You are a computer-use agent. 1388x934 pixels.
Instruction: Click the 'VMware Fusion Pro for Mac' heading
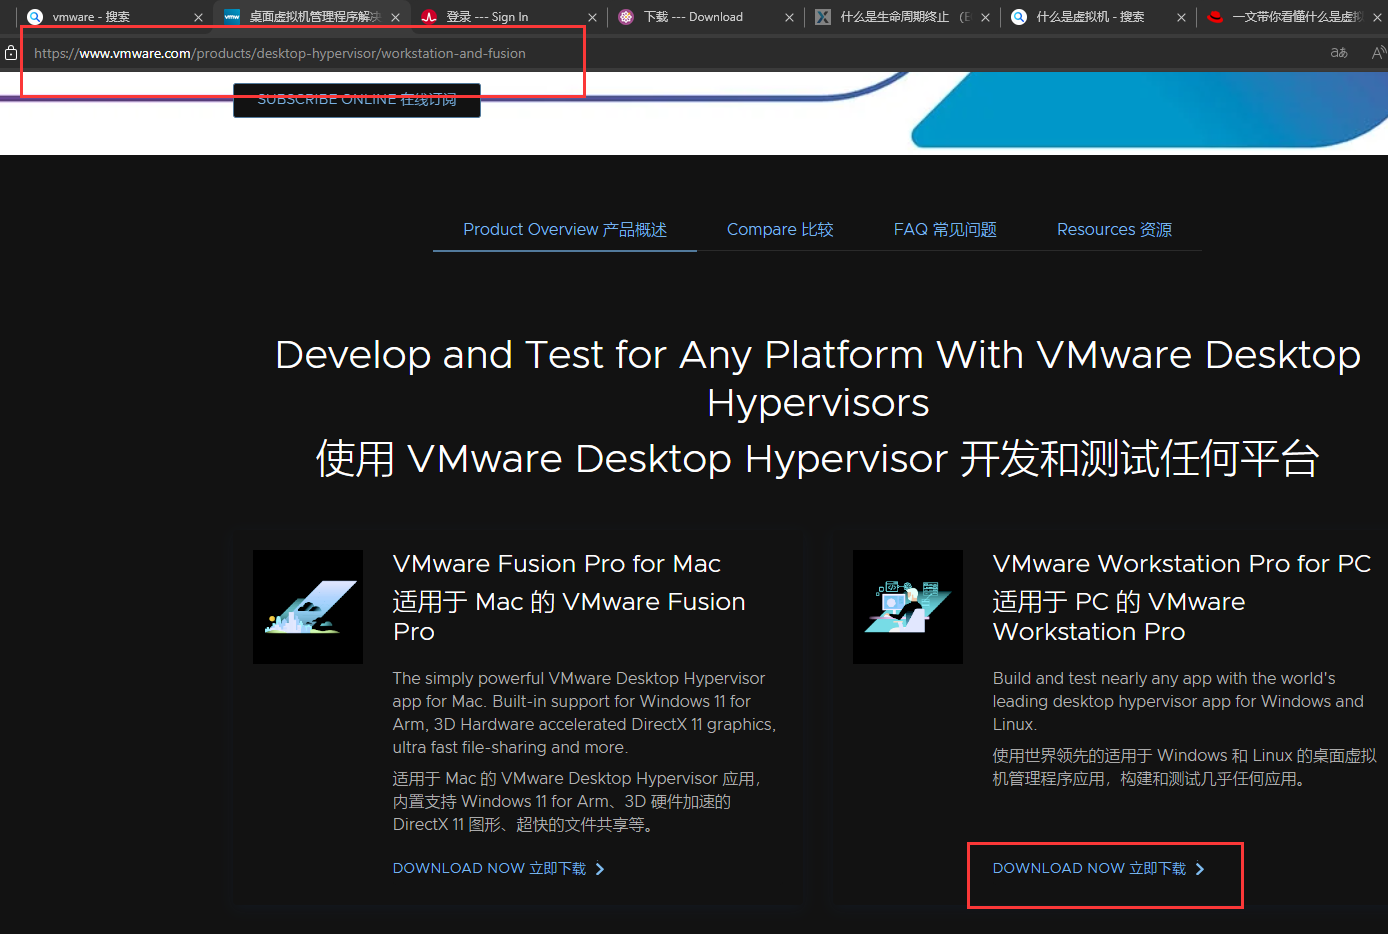557,564
